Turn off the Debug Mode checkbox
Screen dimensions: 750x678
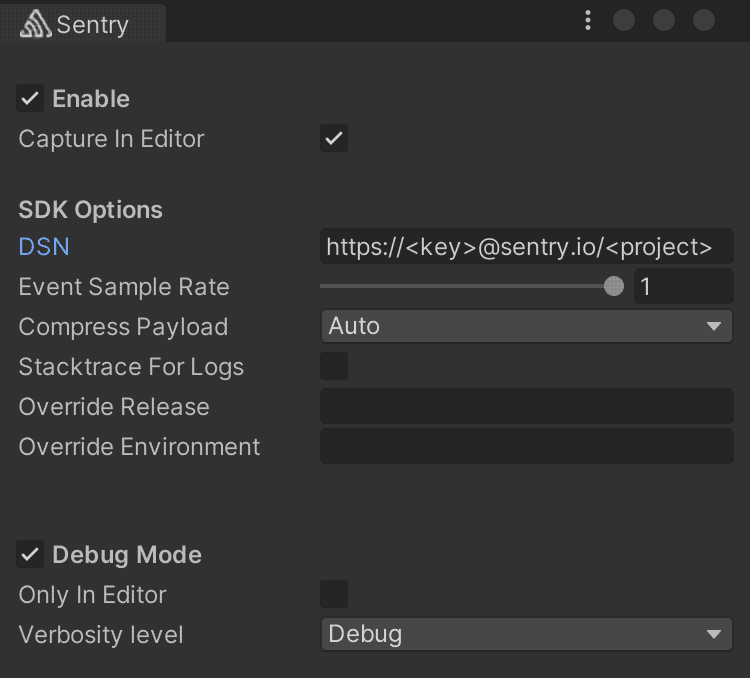pos(31,555)
